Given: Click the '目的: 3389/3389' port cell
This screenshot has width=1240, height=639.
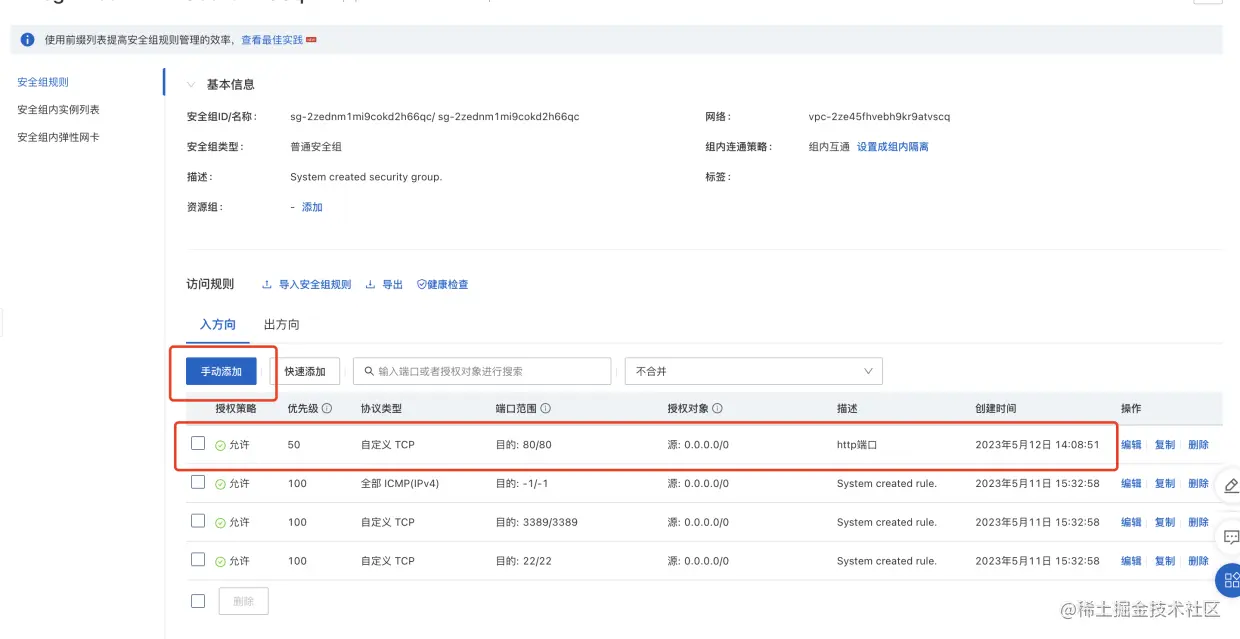Looking at the screenshot, I should point(537,523).
